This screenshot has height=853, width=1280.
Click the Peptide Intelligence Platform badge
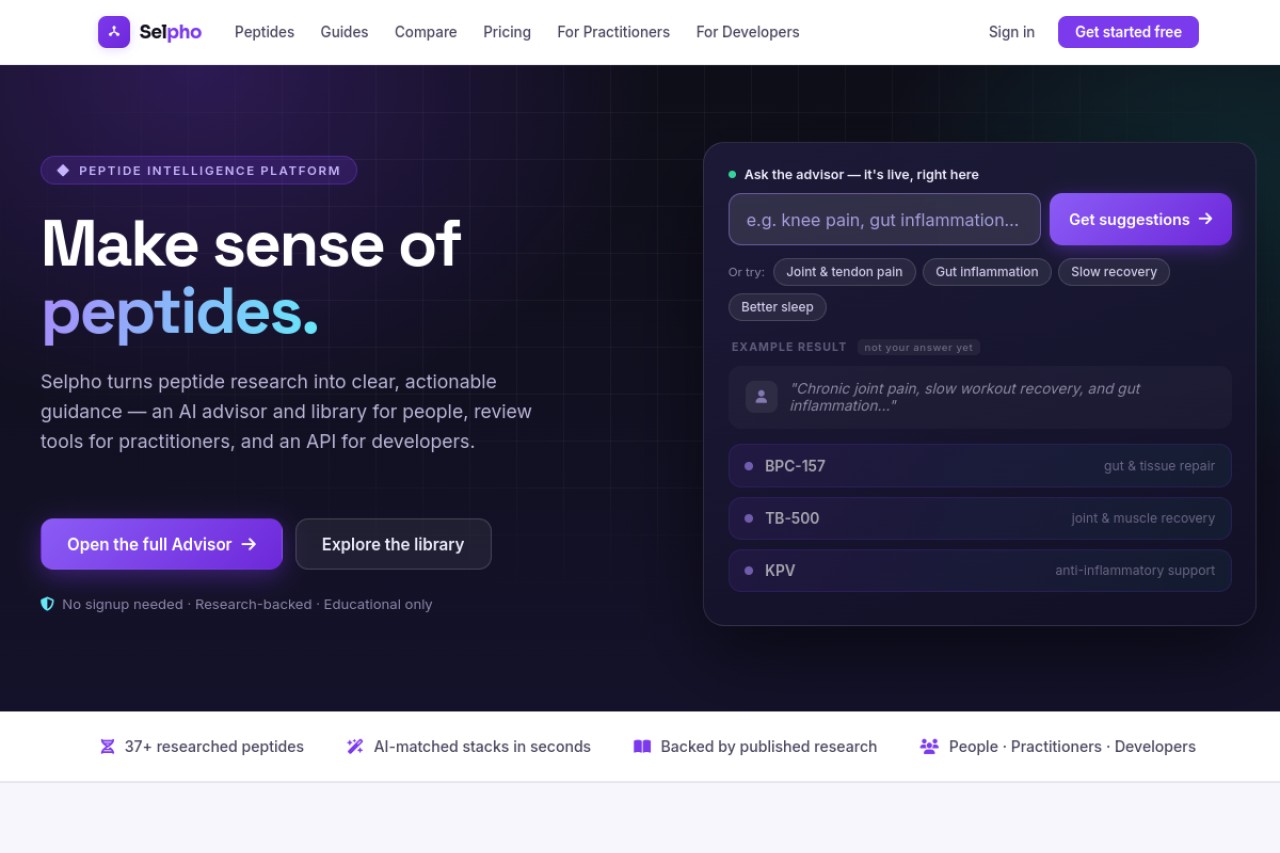pos(199,170)
